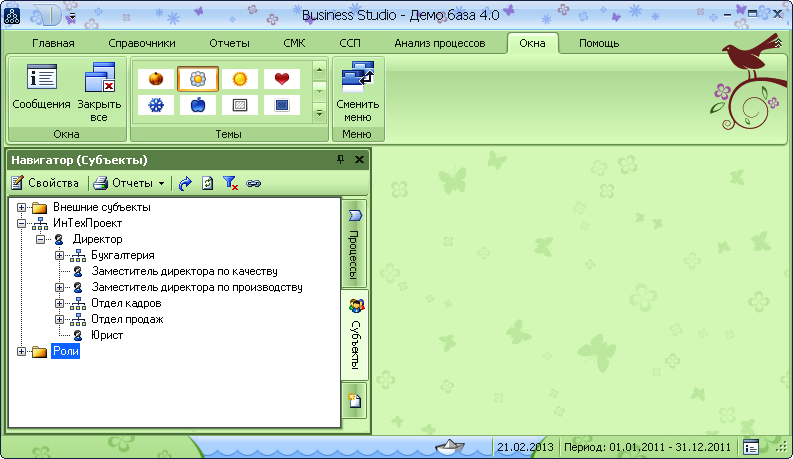
Task: Pick the blue apple theme
Action: [x=198, y=105]
